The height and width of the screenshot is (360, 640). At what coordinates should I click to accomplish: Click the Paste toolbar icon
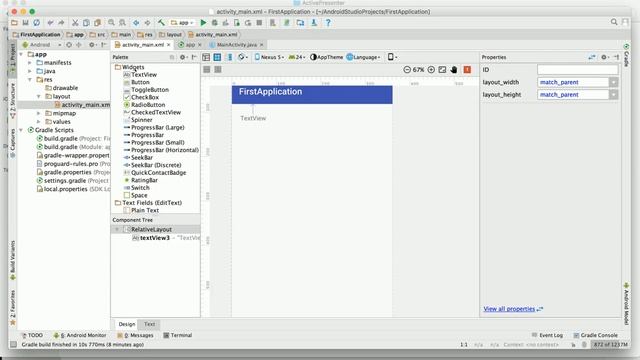(98, 23)
